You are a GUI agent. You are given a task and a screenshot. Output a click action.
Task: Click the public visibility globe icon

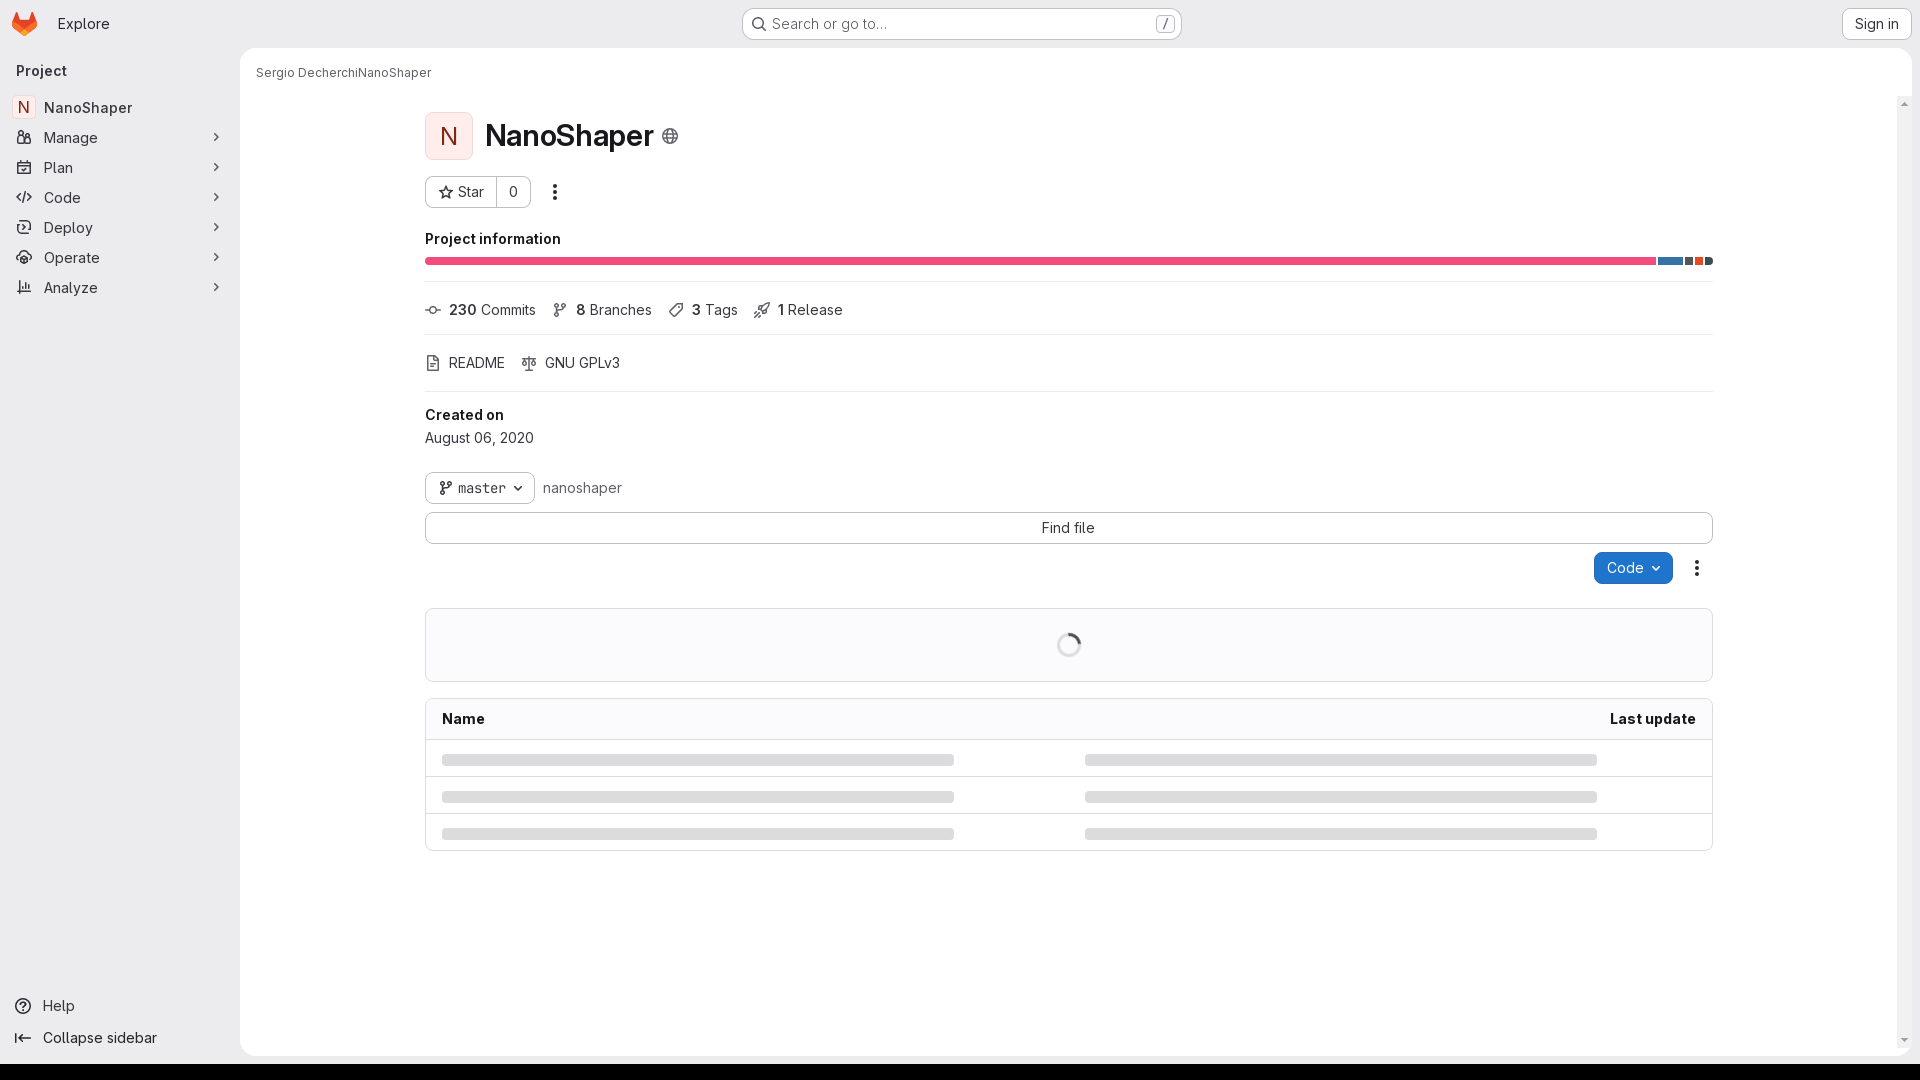670,136
